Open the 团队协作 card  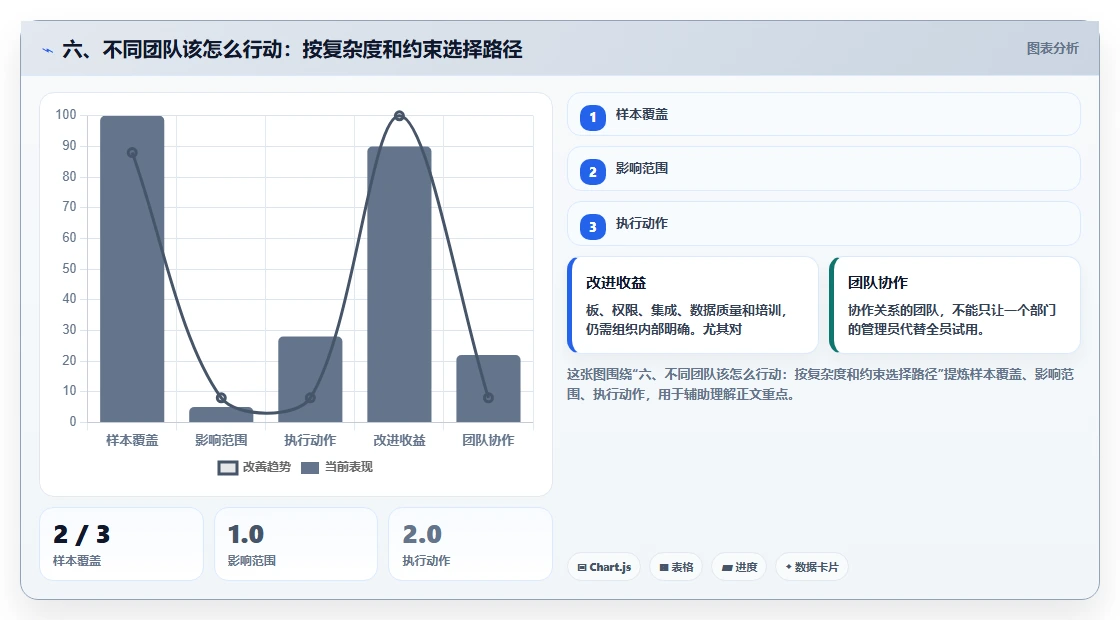pos(955,305)
